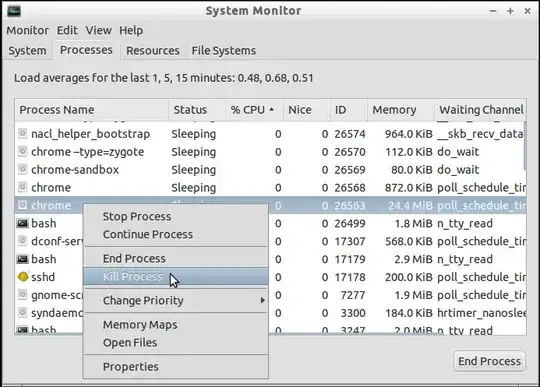Click the sshd process name
The height and width of the screenshot is (387, 540).
click(x=43, y=277)
